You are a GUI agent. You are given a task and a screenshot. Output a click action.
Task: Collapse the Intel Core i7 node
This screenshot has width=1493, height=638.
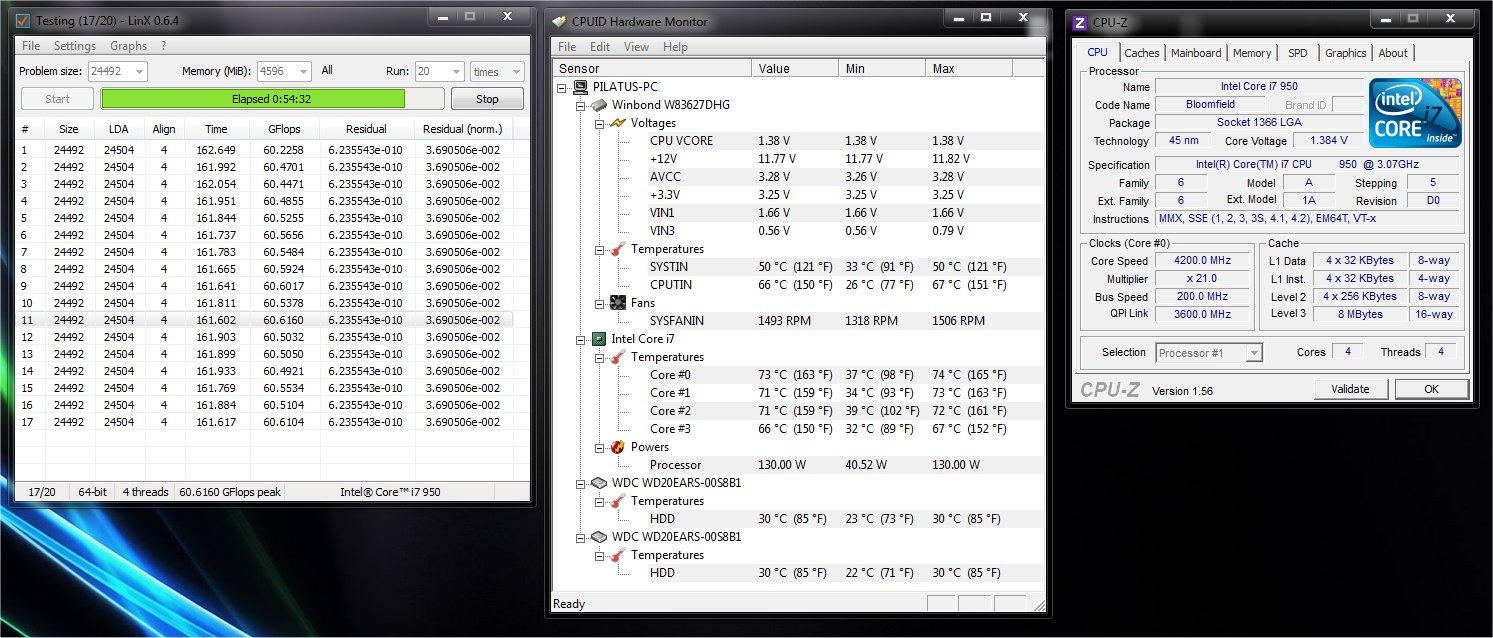coord(581,339)
